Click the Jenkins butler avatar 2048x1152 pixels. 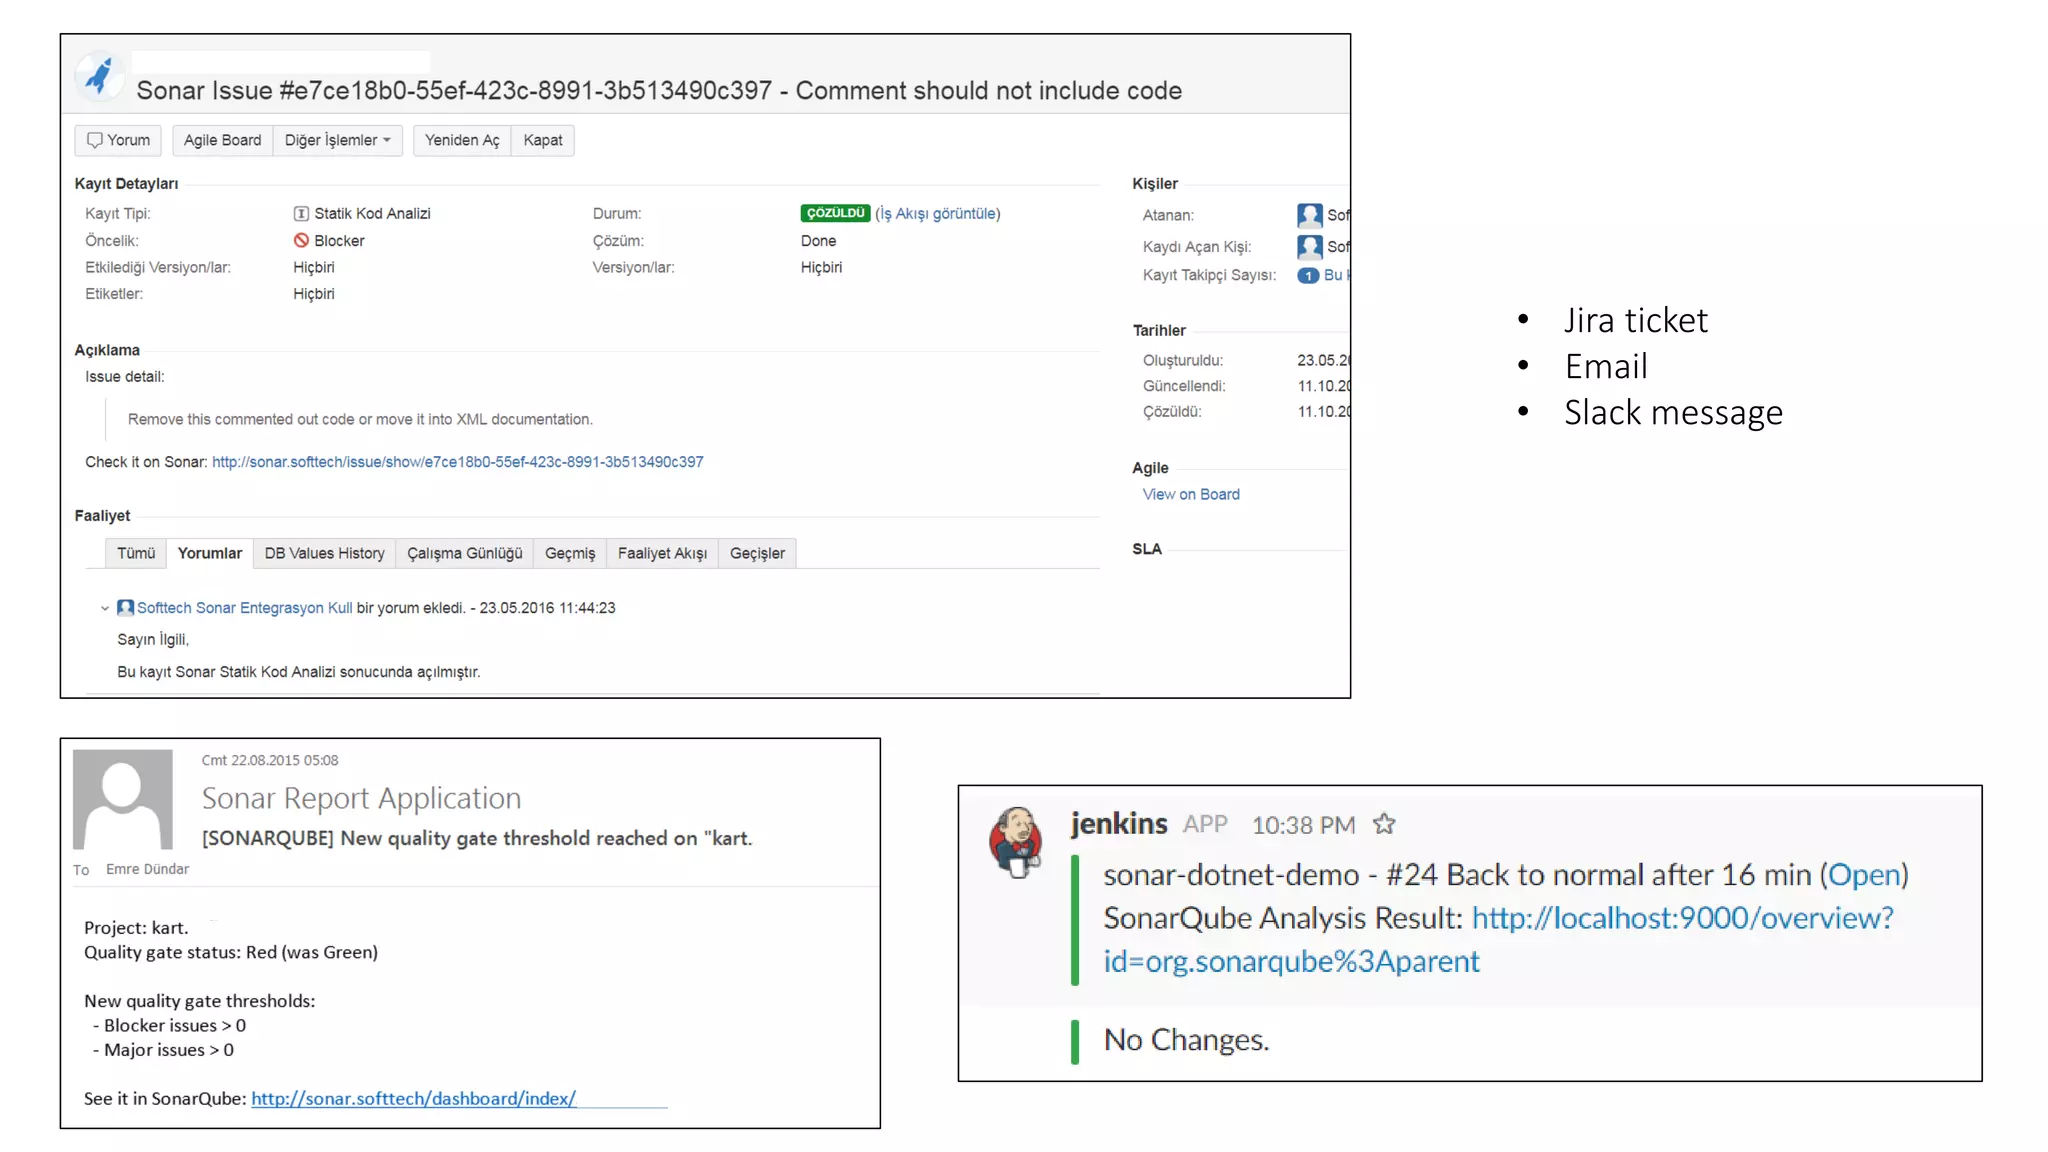[1016, 842]
